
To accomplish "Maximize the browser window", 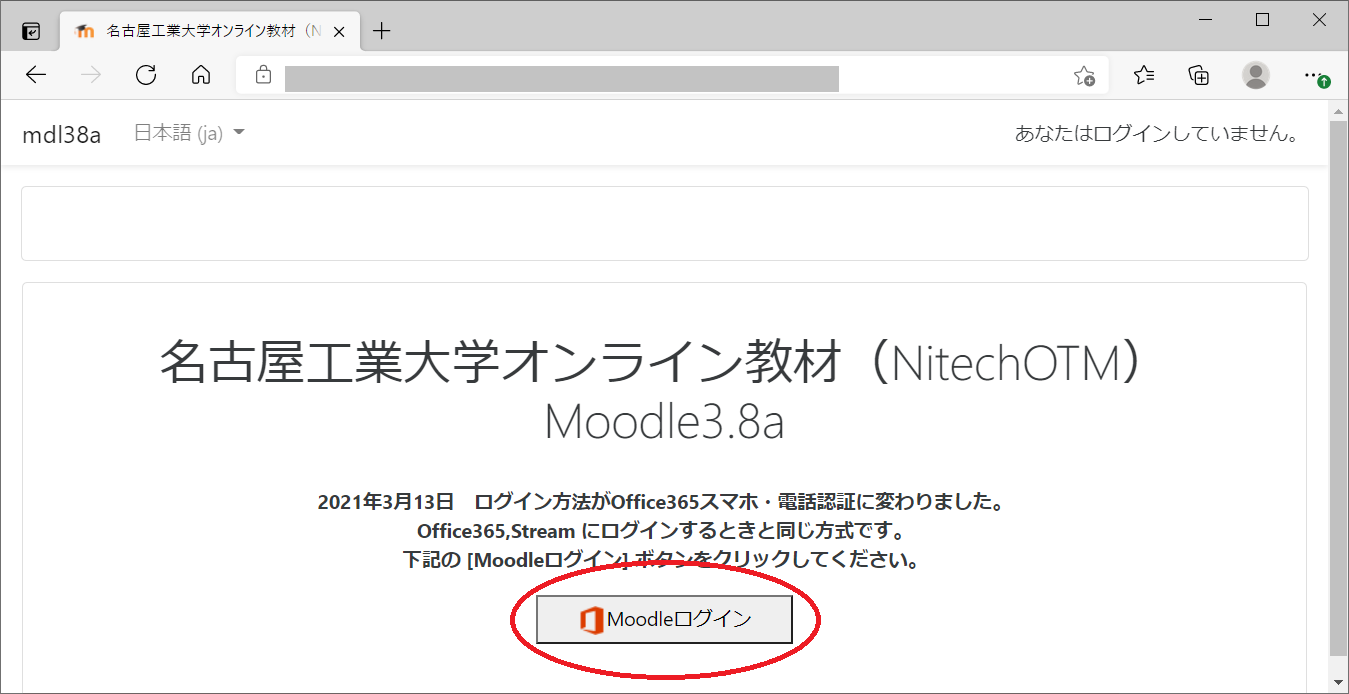I will click(x=1263, y=20).
